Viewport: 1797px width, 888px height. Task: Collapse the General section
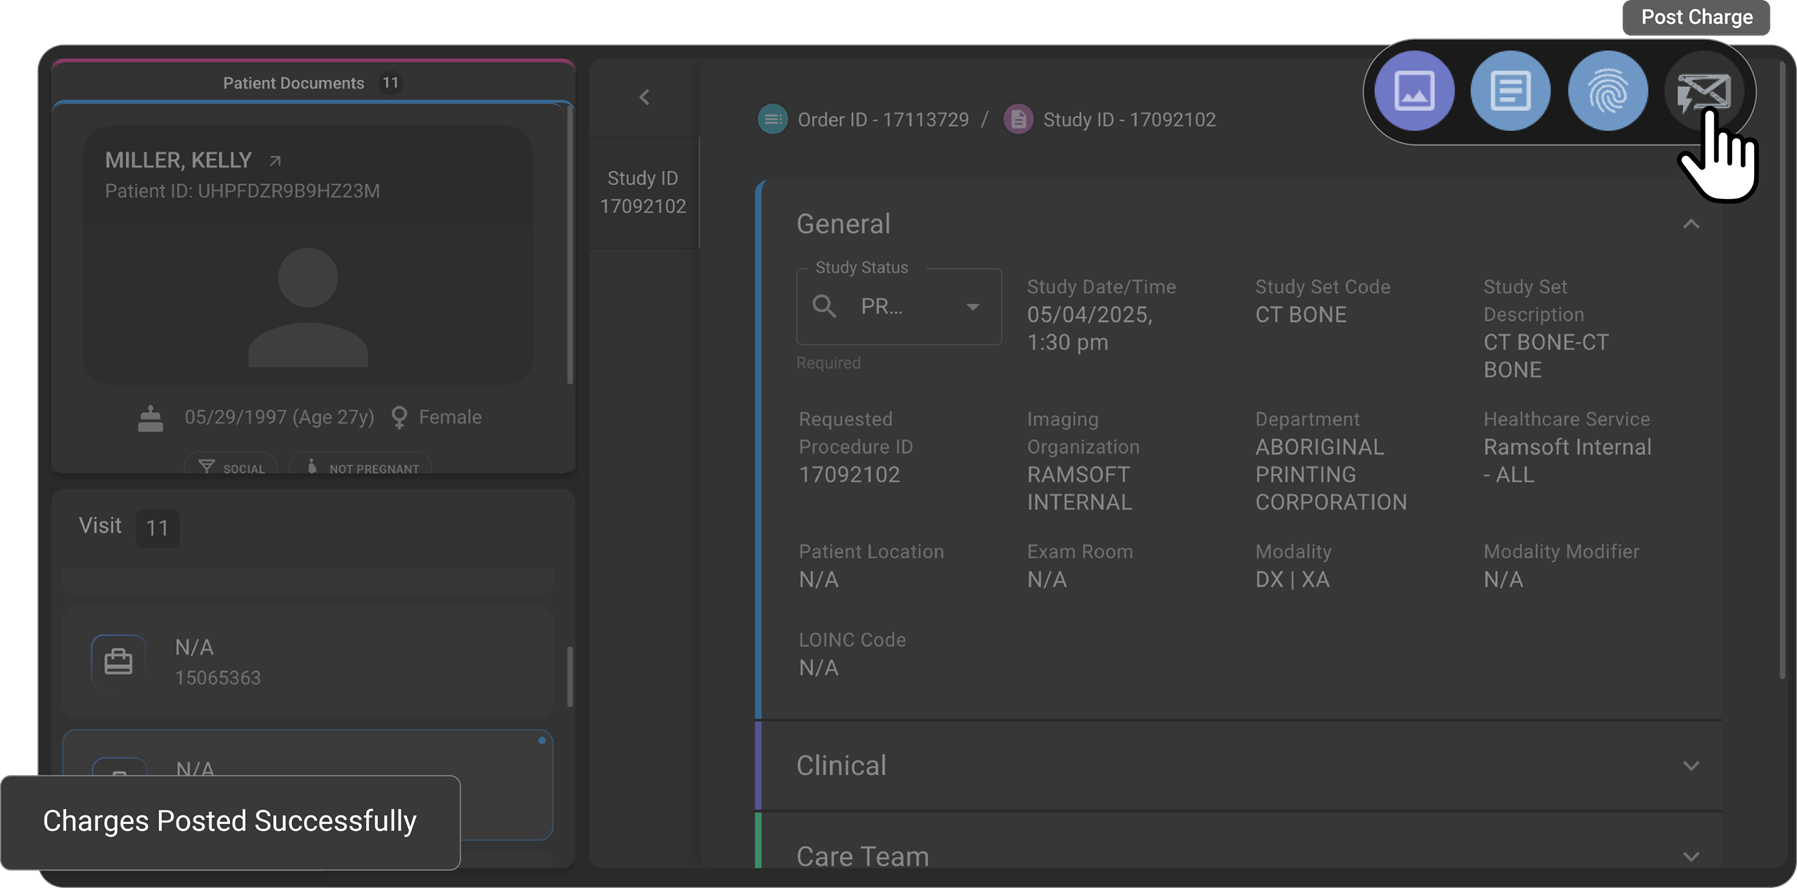(x=1690, y=224)
